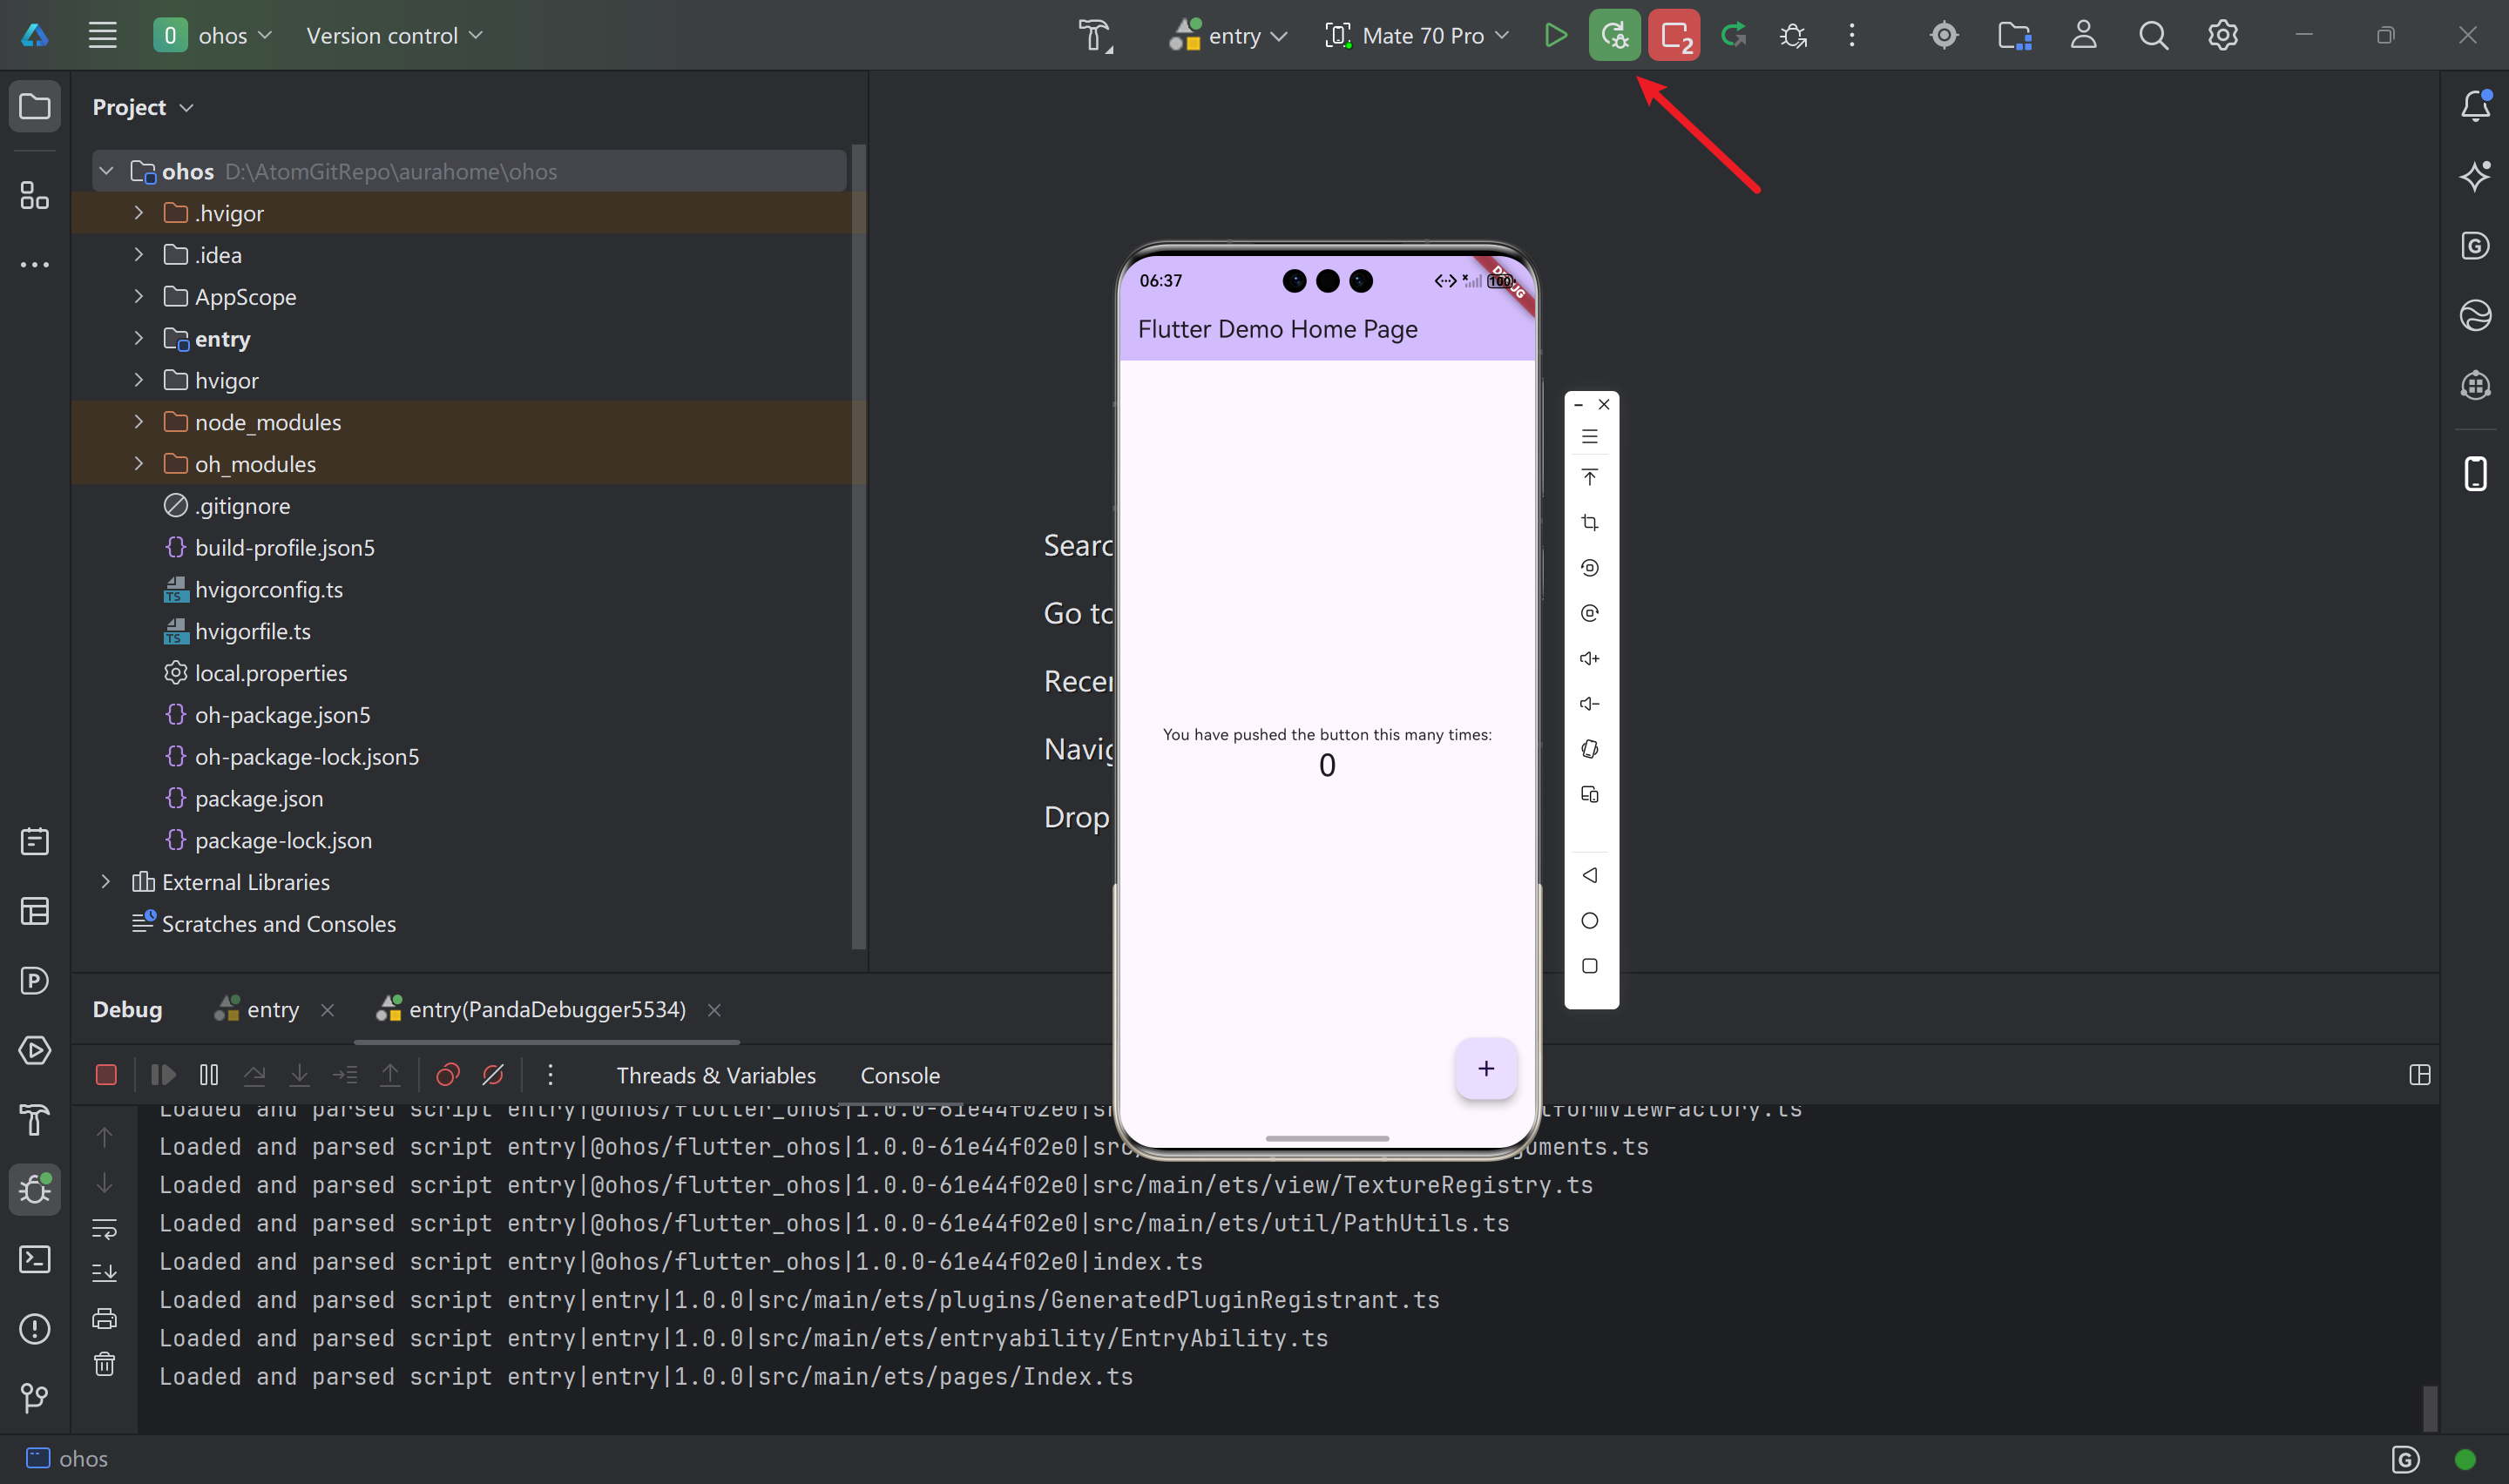Open the Version control dropdown
This screenshot has width=2509, height=1484.
394,36
